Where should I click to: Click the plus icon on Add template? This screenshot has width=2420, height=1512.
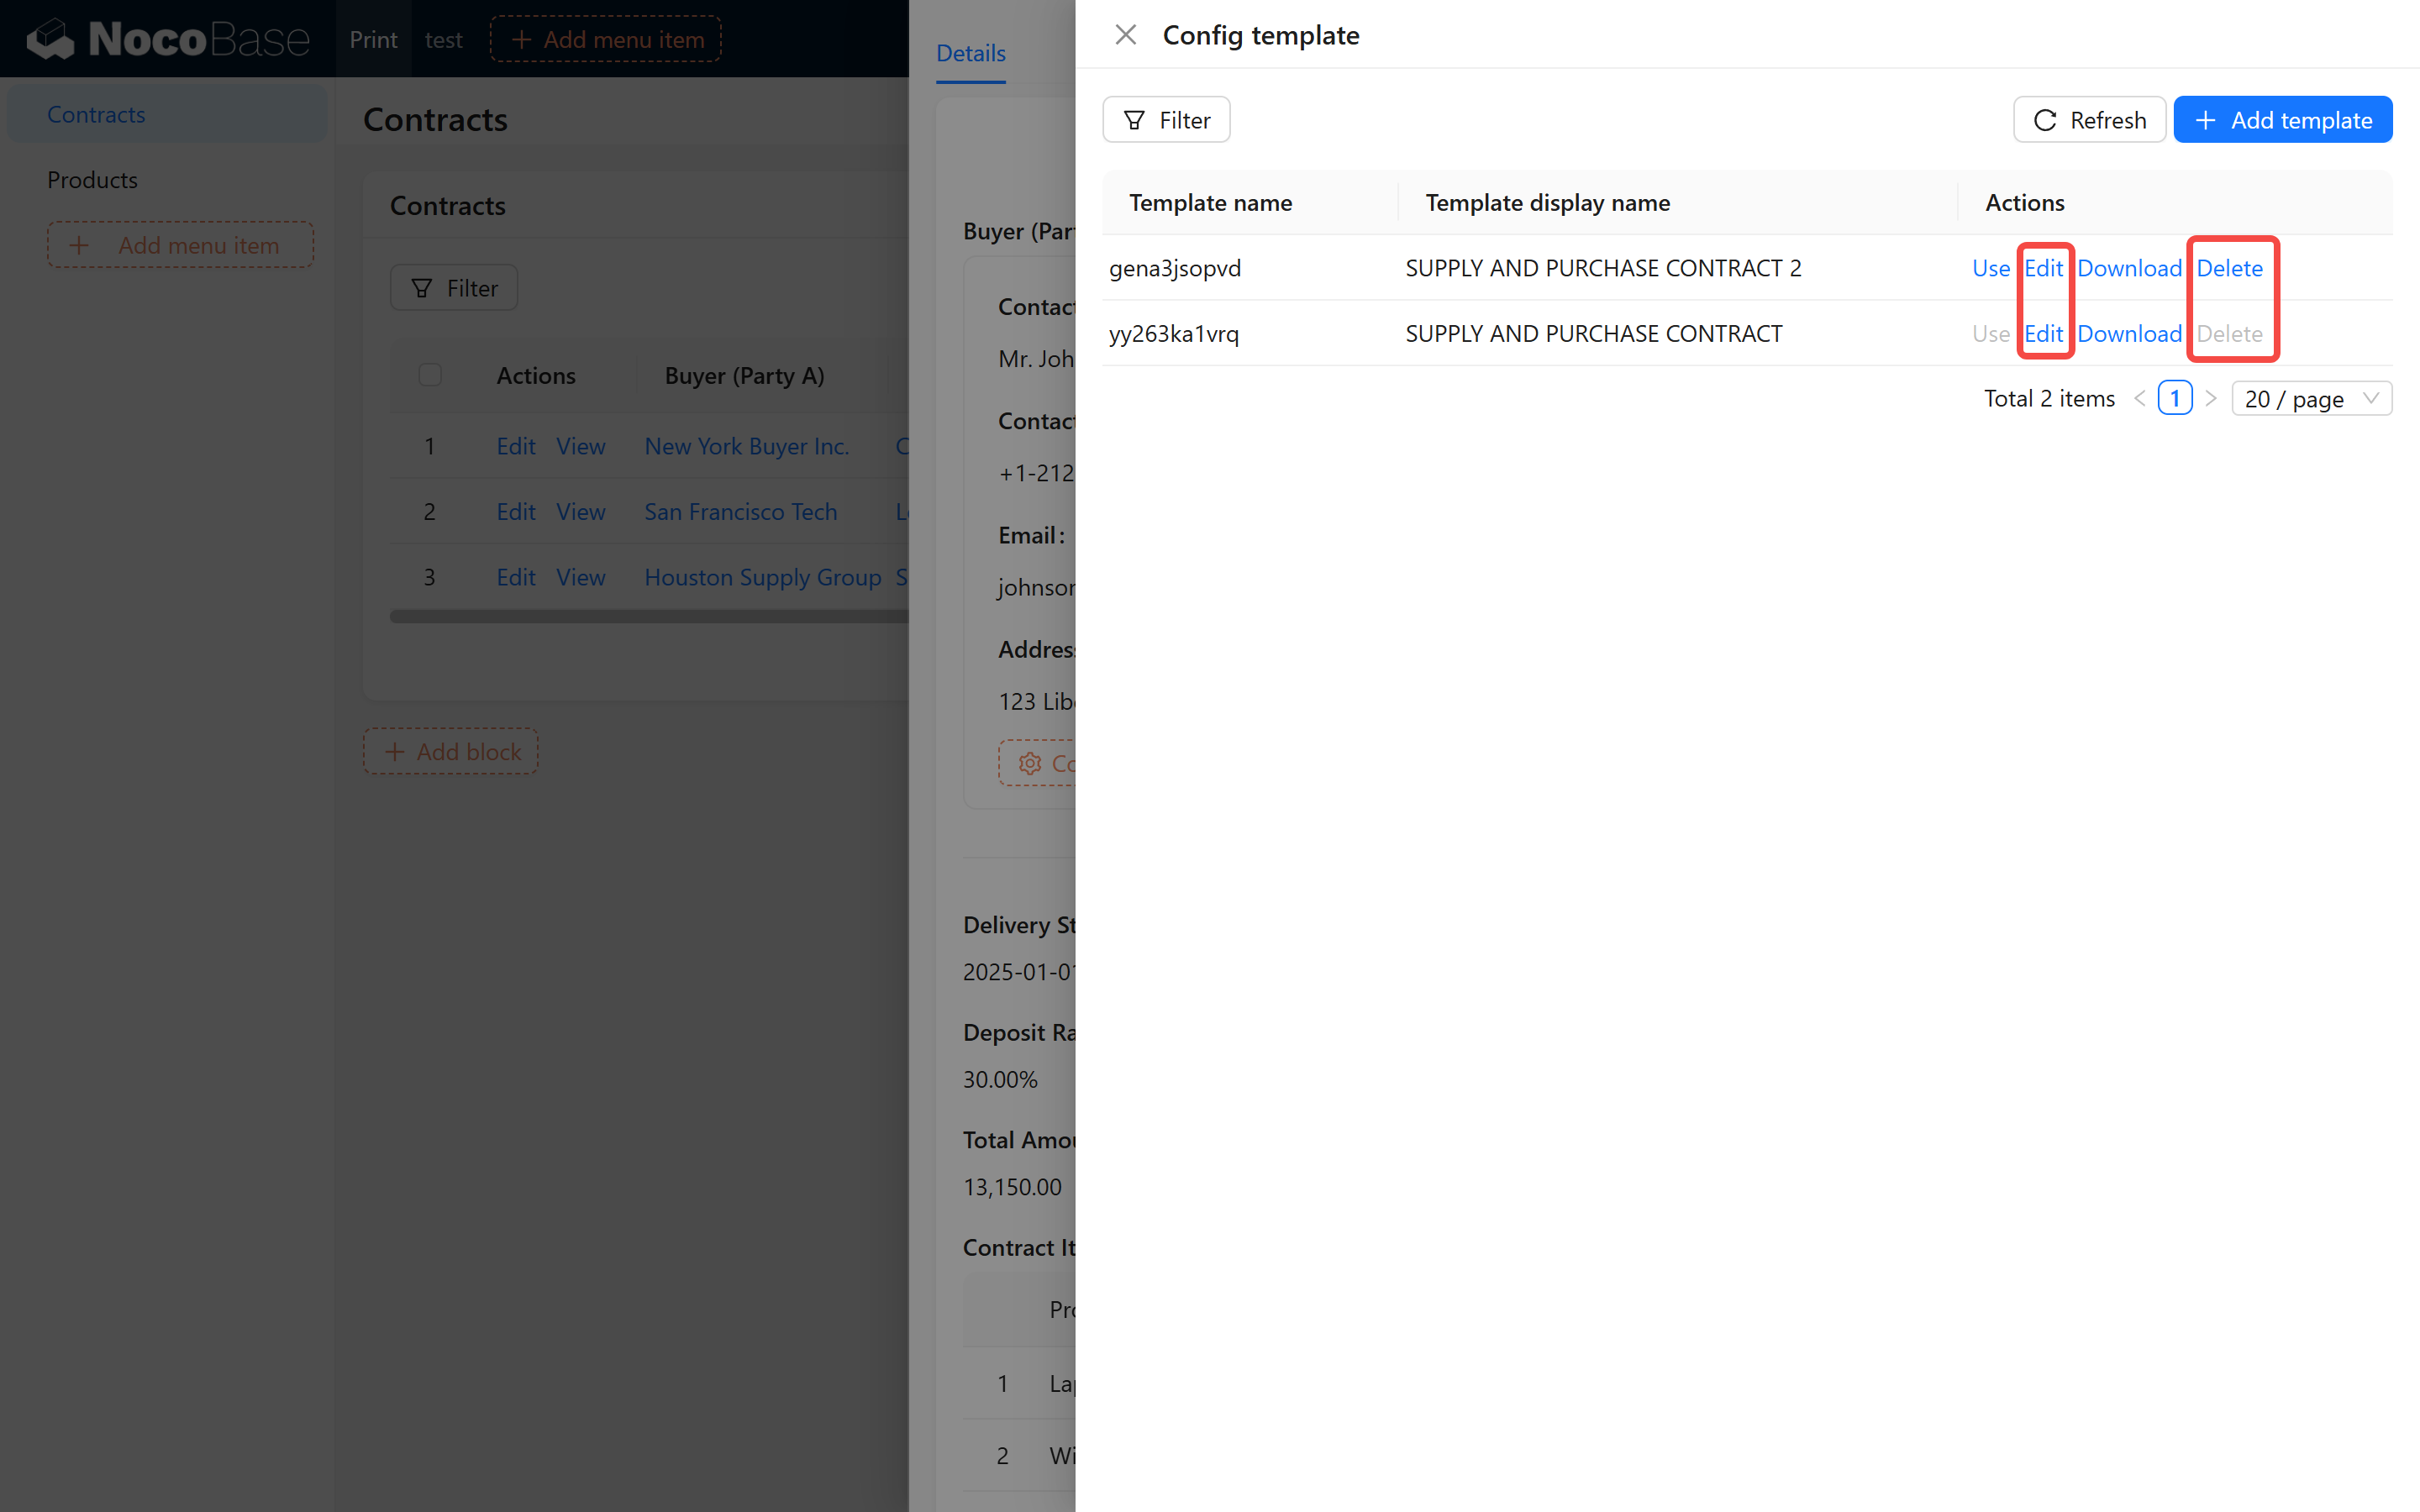pos(2205,120)
